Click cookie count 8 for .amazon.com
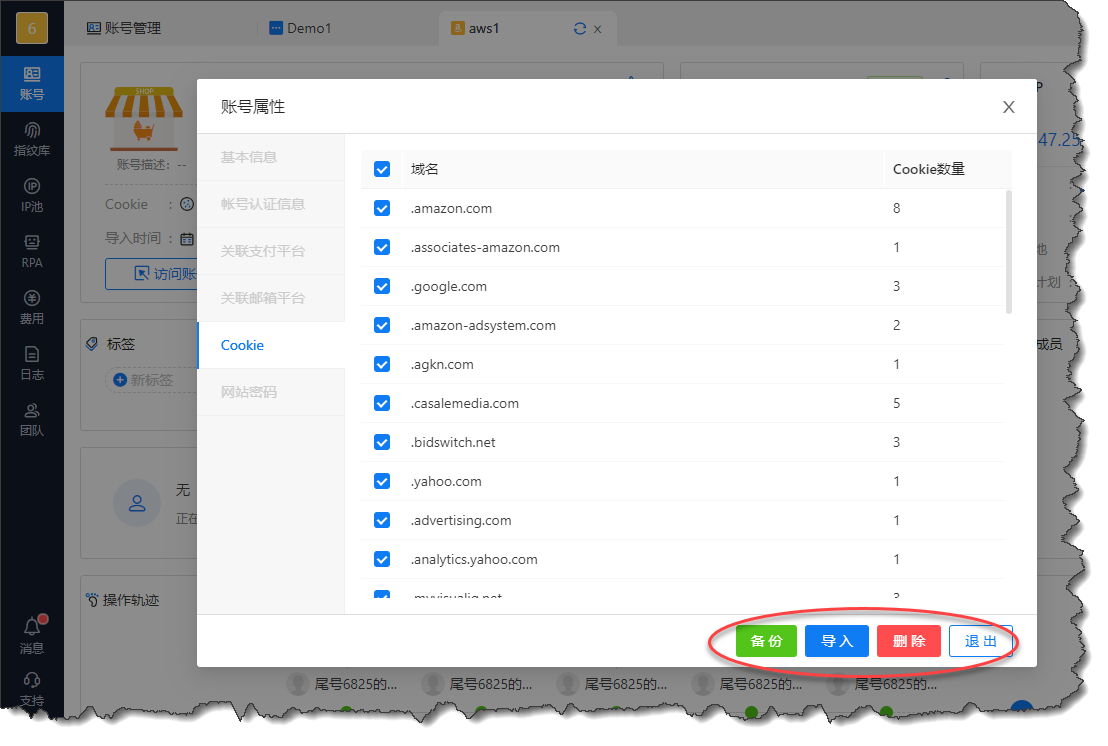Screen dimensions: 1108x746 [x=896, y=208]
